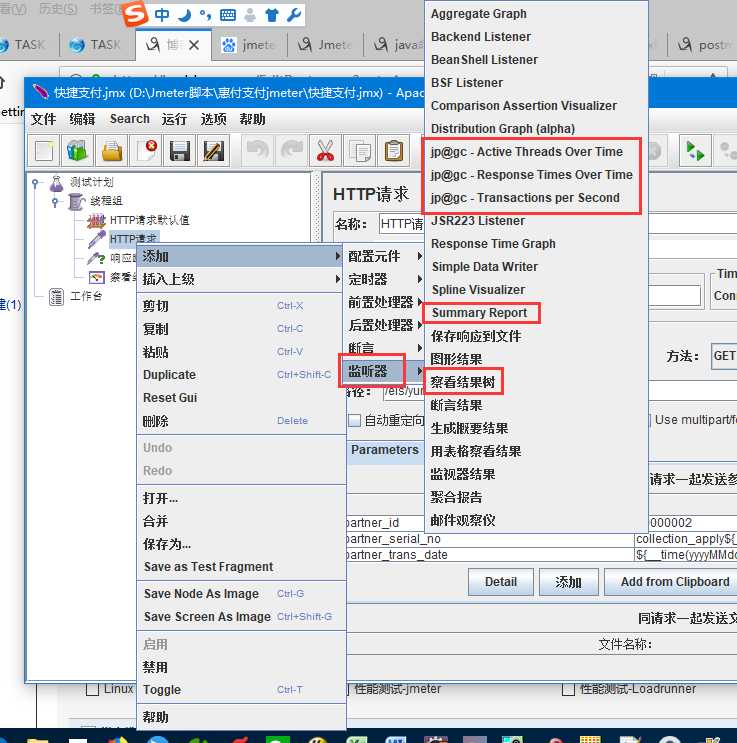Click the Paste clipboard toolbar icon
737x743 pixels.
point(393,151)
